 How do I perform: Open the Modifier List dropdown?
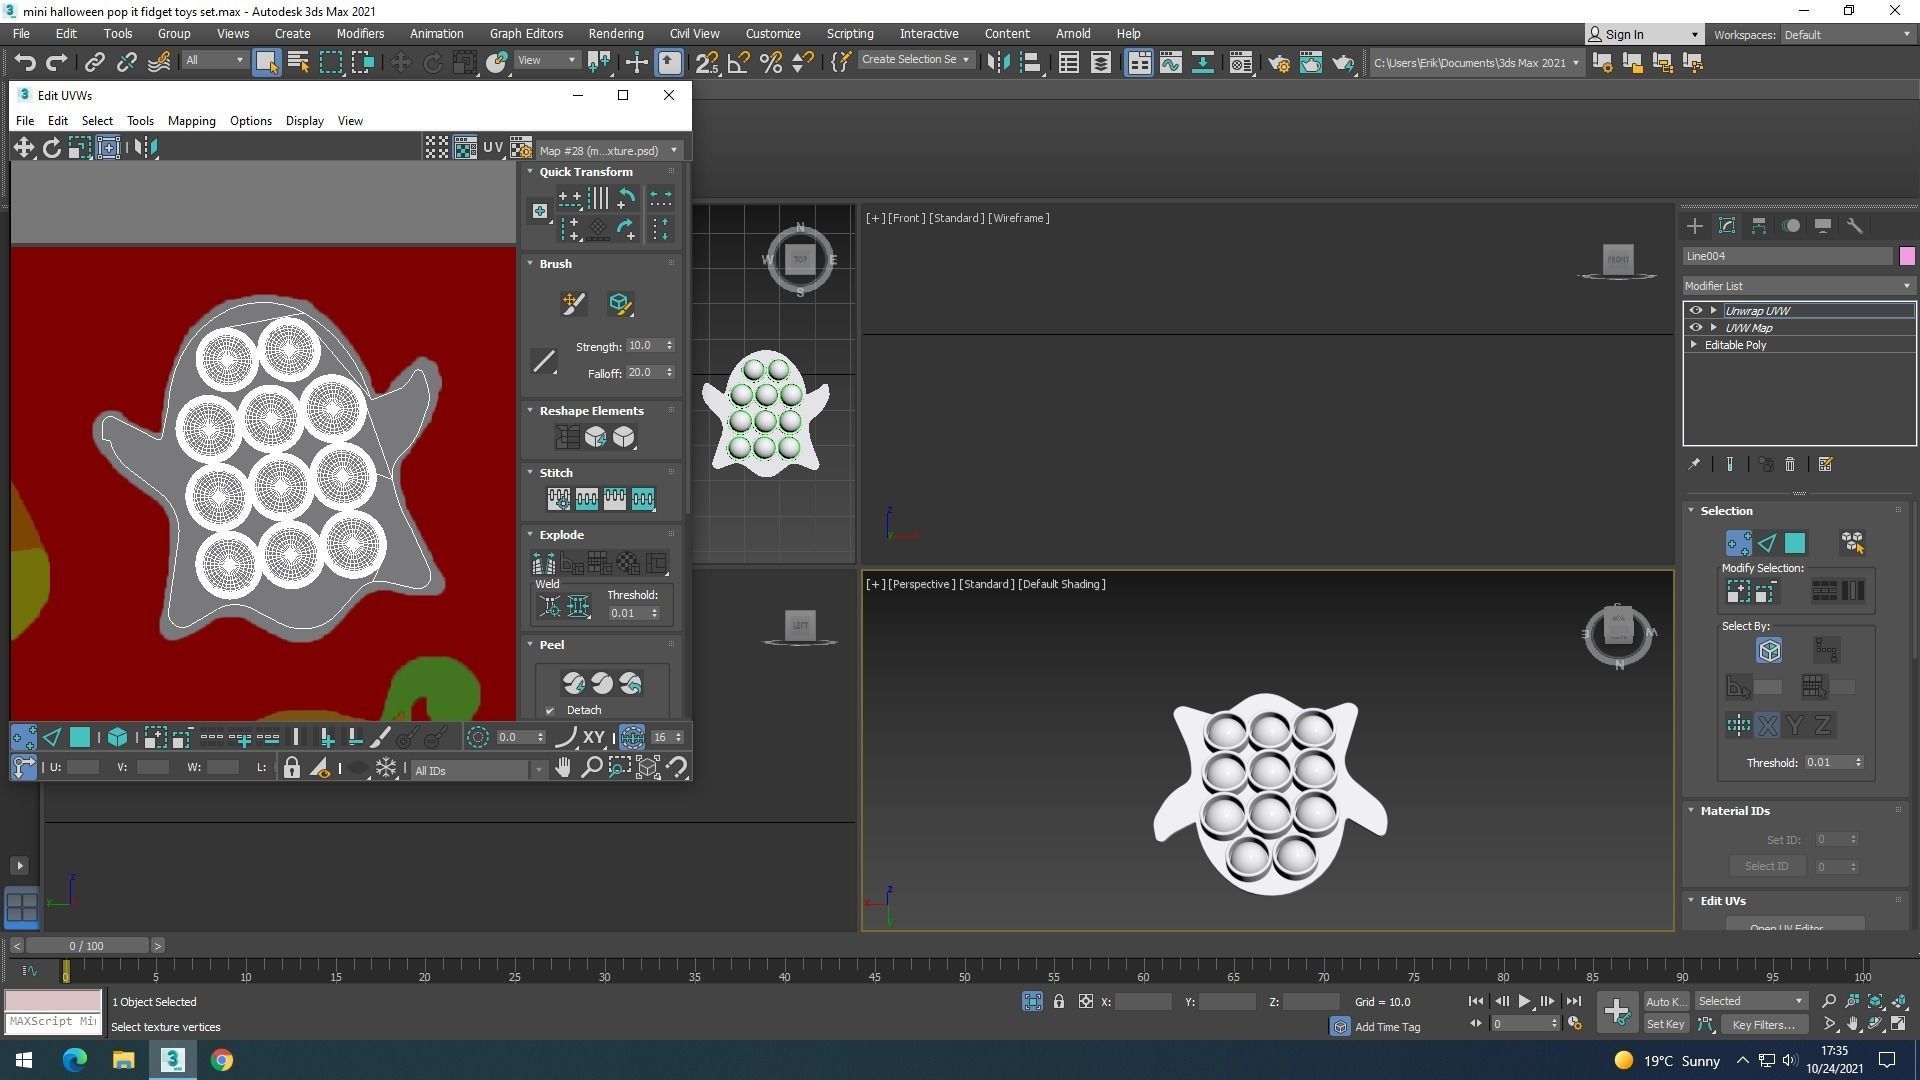point(1798,286)
